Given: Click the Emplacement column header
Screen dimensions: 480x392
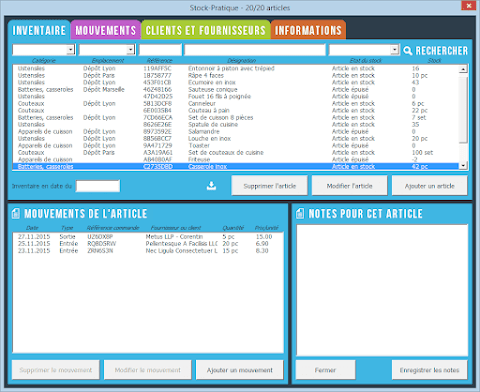Looking at the screenshot, I should [108, 60].
